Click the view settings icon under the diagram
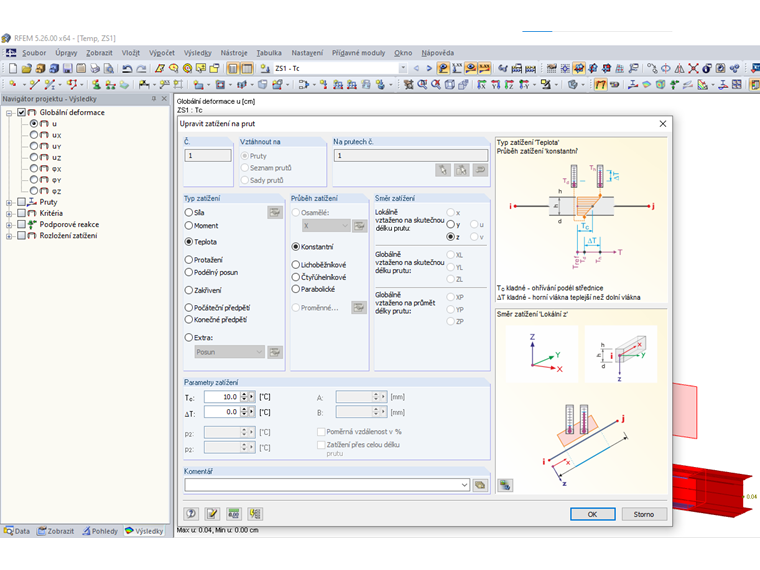Viewport: 760px width, 570px height. click(505, 485)
